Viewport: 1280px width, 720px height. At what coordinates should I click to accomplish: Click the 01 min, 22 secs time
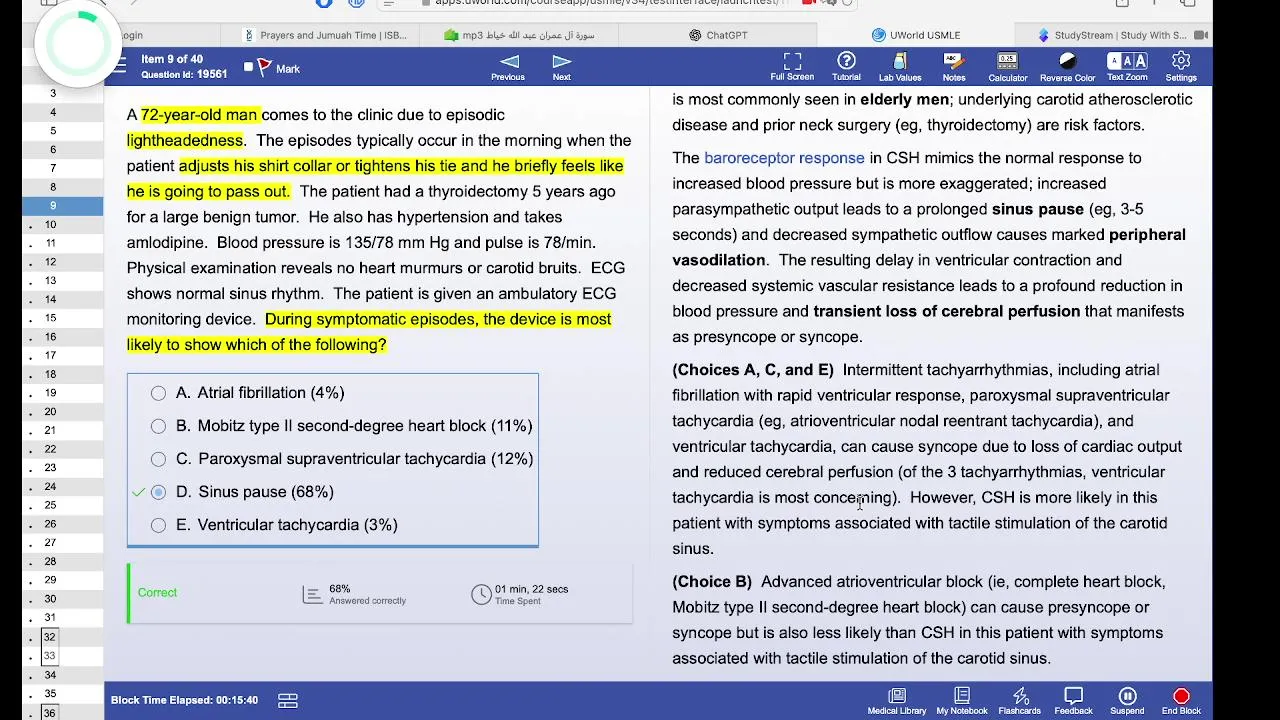531,589
